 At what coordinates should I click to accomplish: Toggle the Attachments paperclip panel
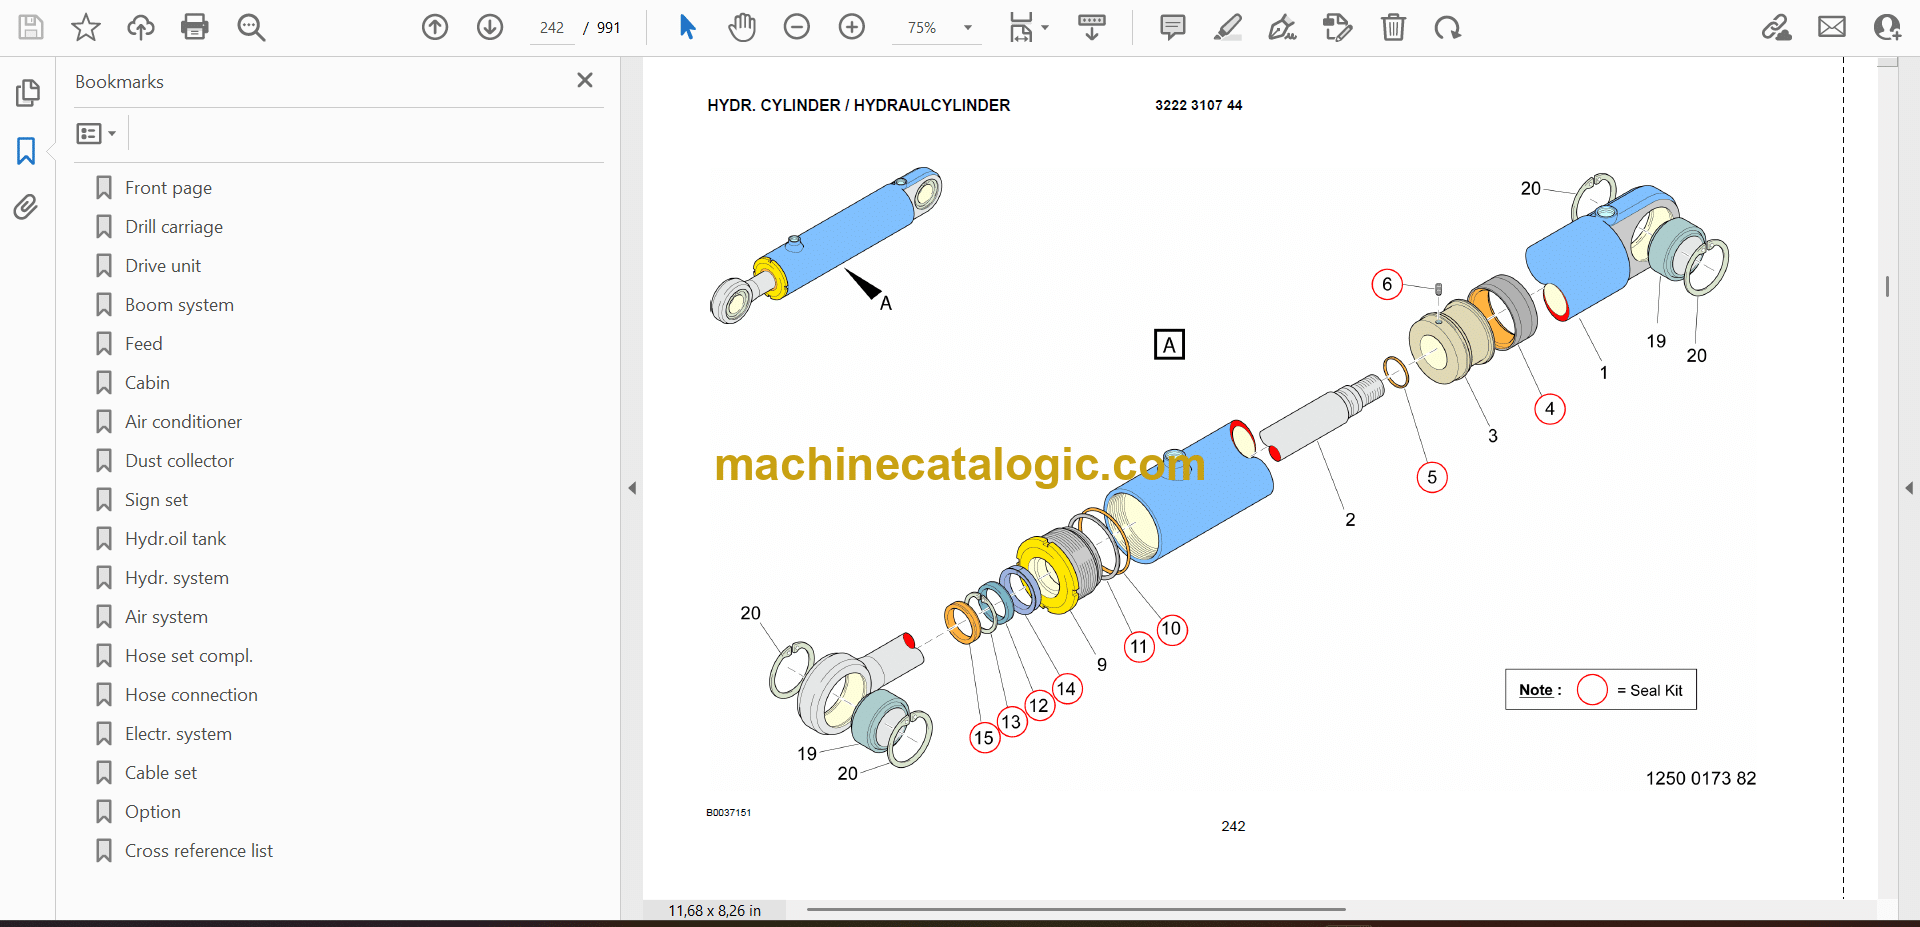point(26,207)
